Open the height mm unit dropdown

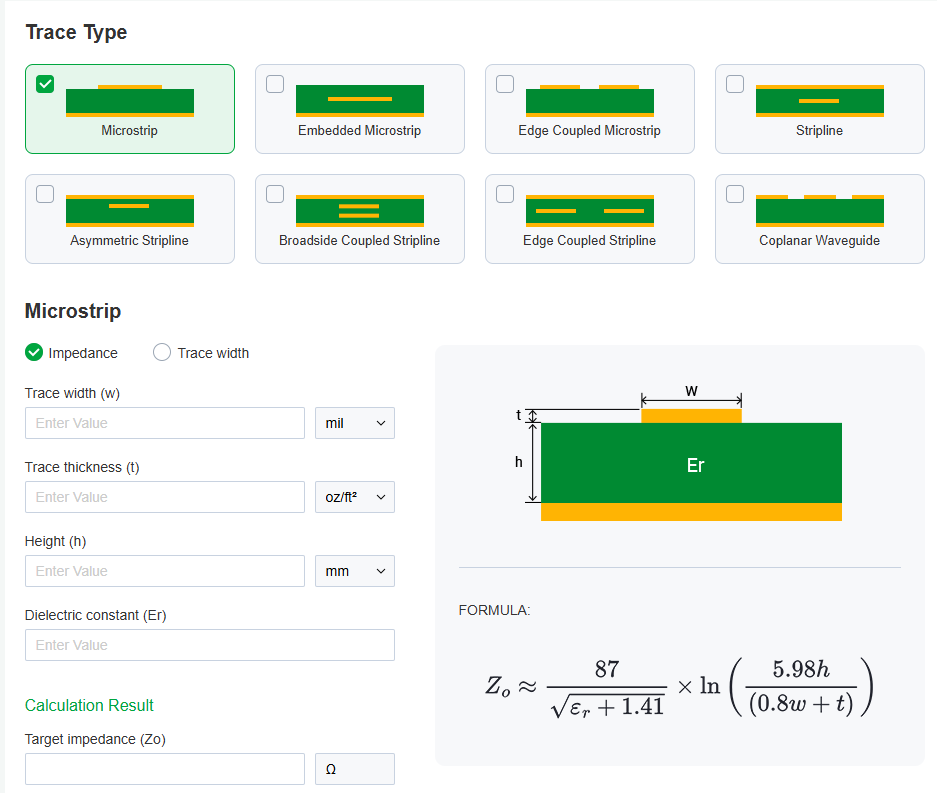tap(355, 571)
